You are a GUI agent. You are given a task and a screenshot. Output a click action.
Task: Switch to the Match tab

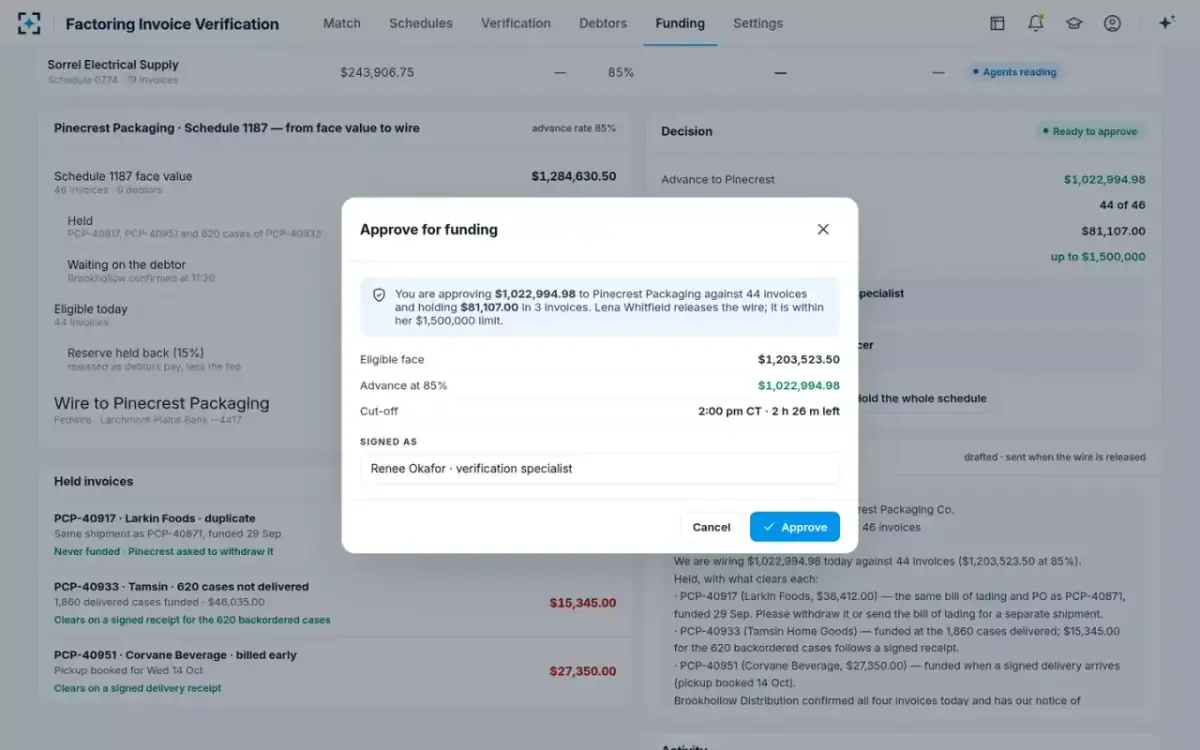point(342,23)
